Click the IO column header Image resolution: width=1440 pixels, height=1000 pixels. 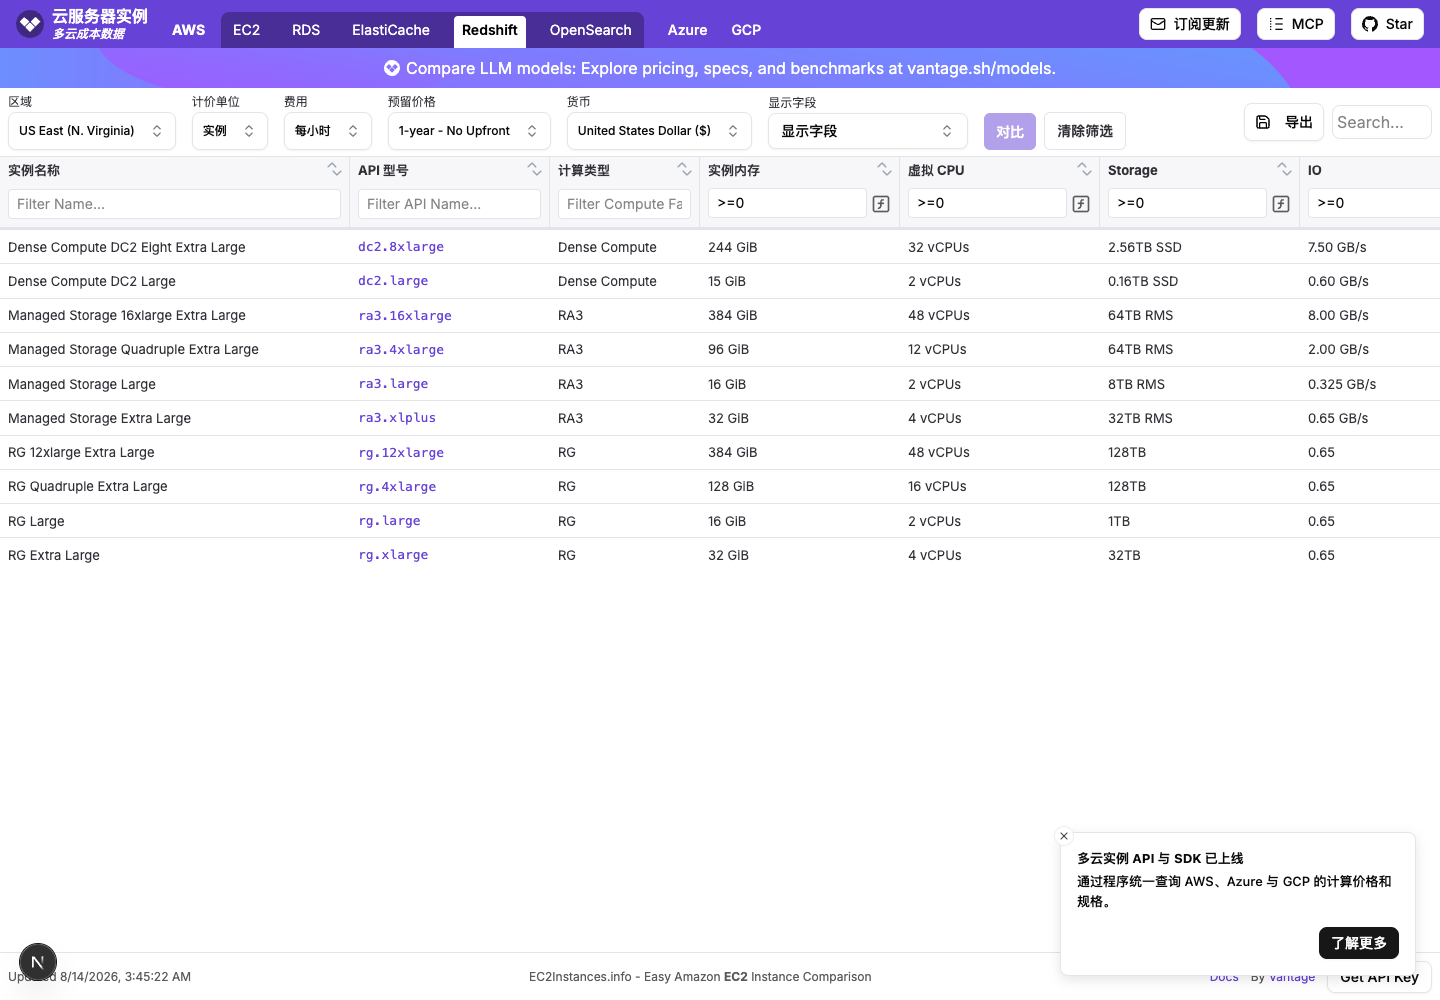point(1315,170)
